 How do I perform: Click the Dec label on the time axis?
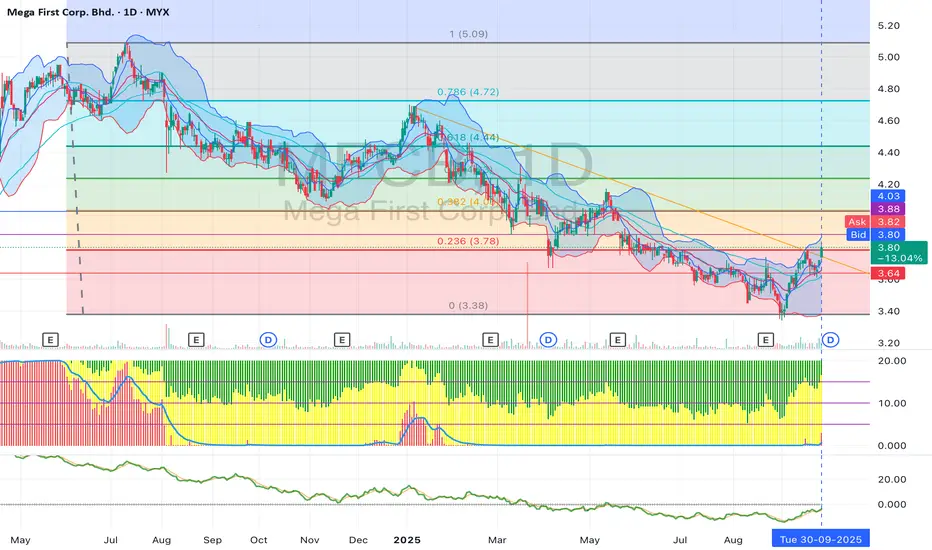pyautogui.click(x=358, y=540)
